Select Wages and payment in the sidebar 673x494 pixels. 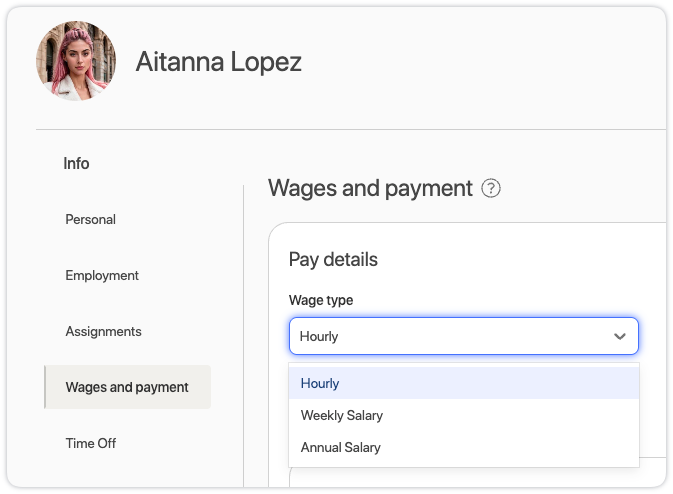click(127, 387)
